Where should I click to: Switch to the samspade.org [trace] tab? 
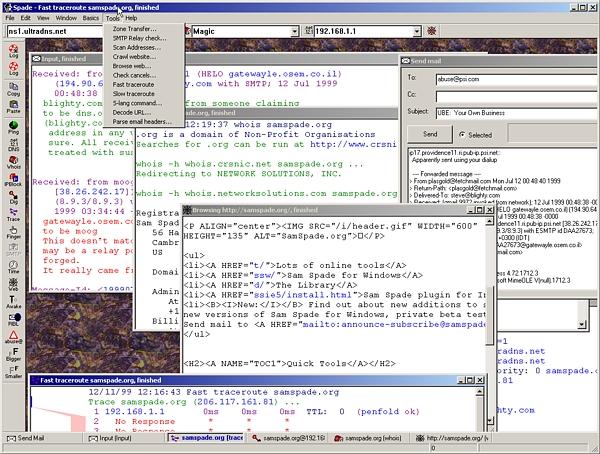[x=207, y=438]
